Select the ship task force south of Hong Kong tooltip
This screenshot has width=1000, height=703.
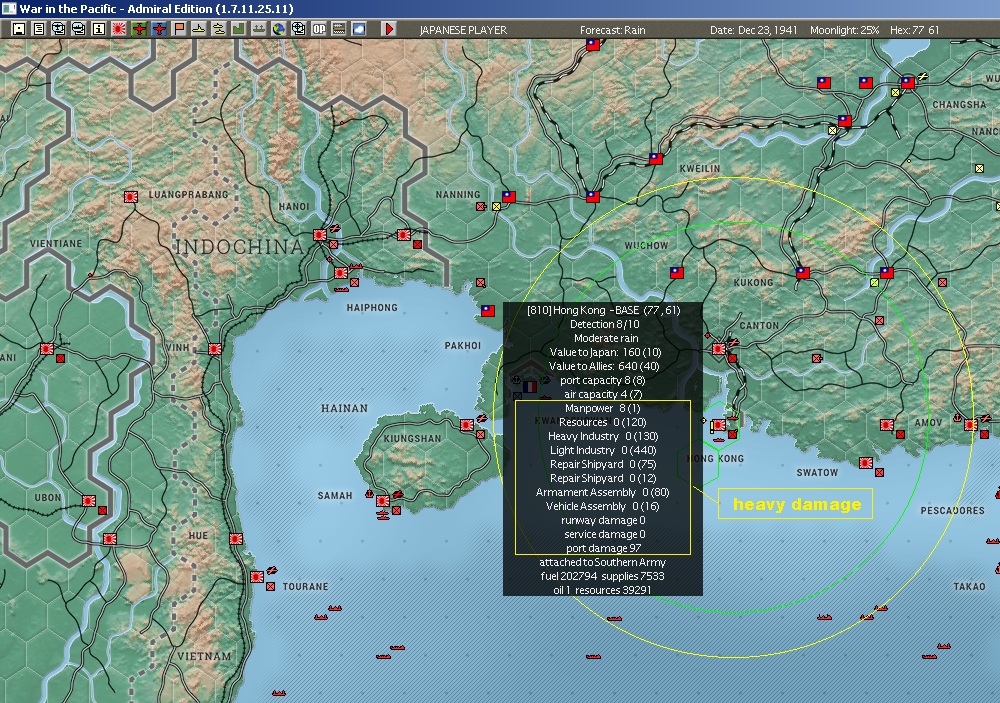tap(614, 618)
